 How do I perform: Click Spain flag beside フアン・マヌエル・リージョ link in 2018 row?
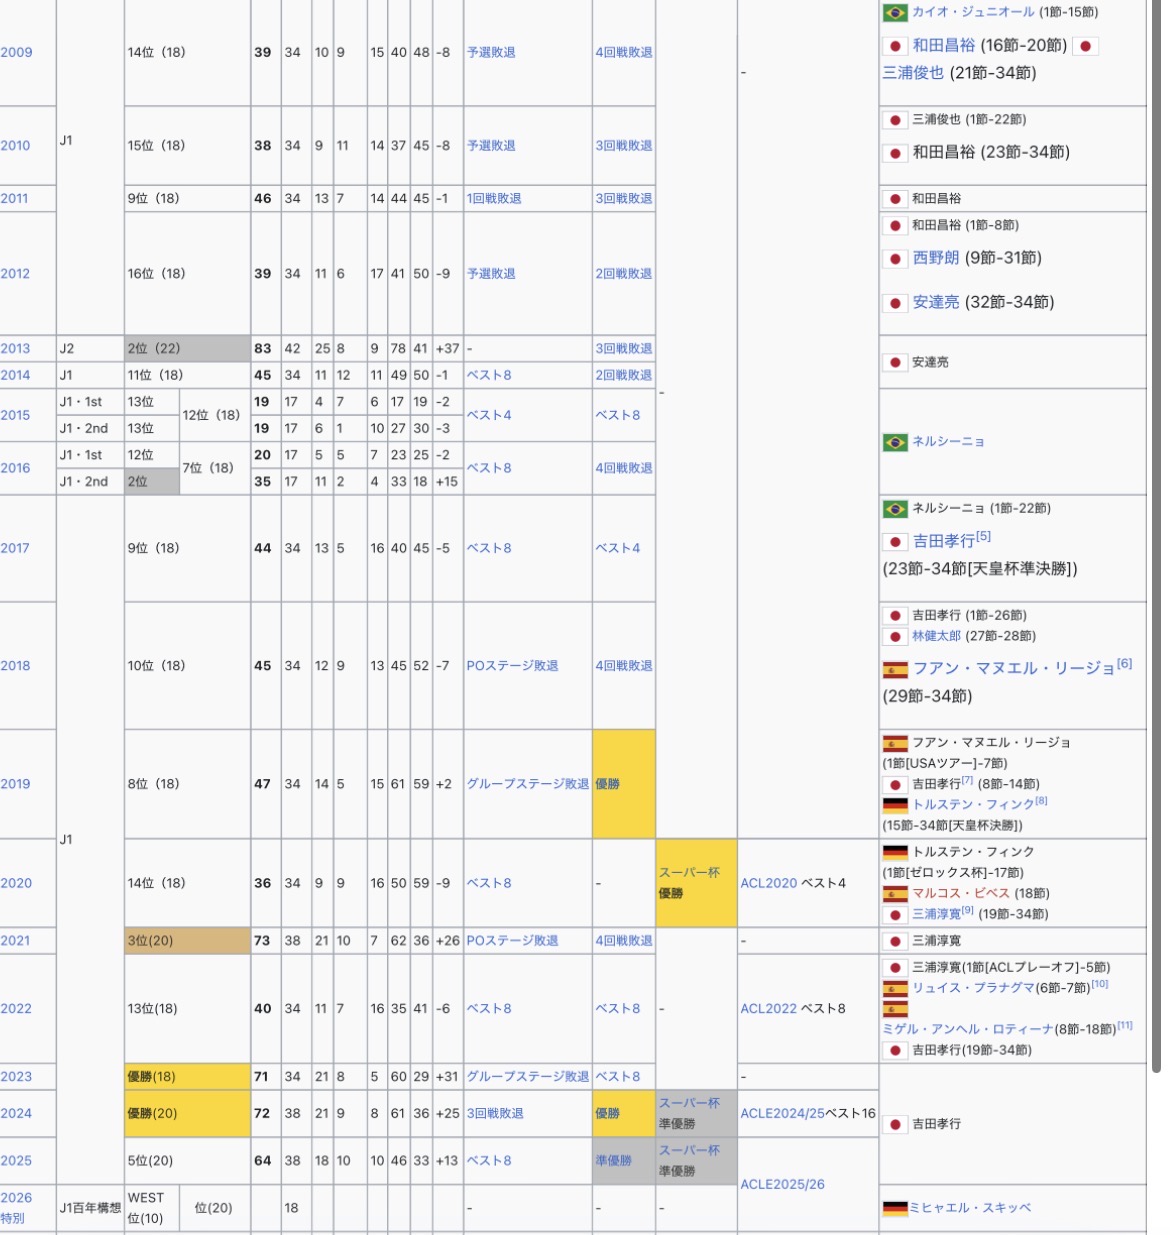pyautogui.click(x=895, y=669)
